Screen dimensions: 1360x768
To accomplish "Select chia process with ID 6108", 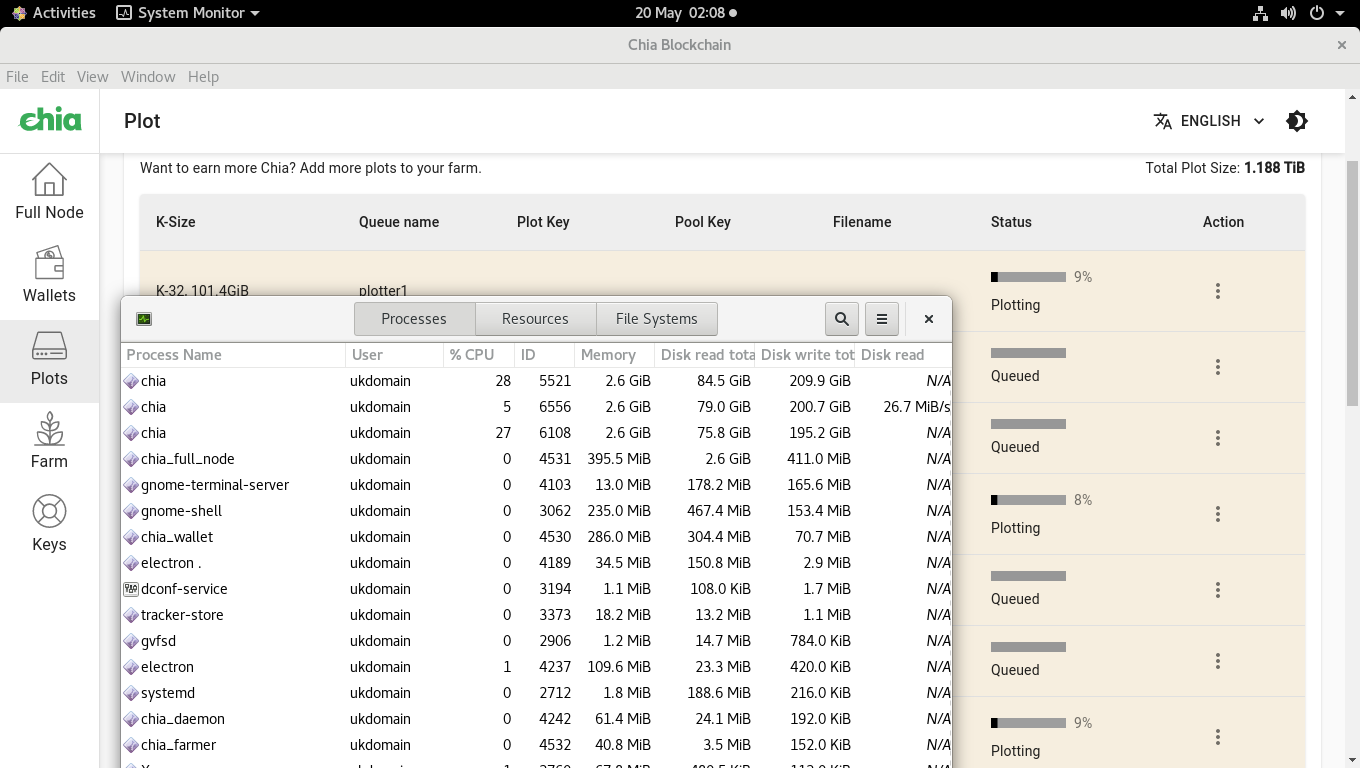I will pyautogui.click(x=537, y=433).
